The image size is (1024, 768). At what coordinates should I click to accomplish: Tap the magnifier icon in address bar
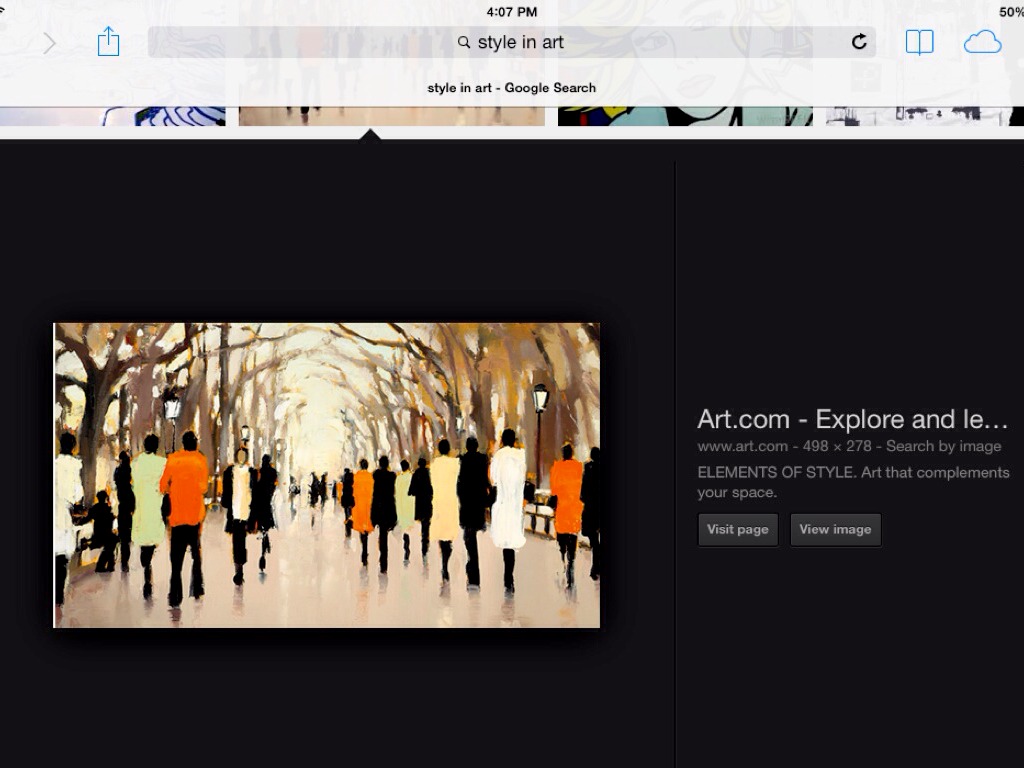[x=464, y=42]
